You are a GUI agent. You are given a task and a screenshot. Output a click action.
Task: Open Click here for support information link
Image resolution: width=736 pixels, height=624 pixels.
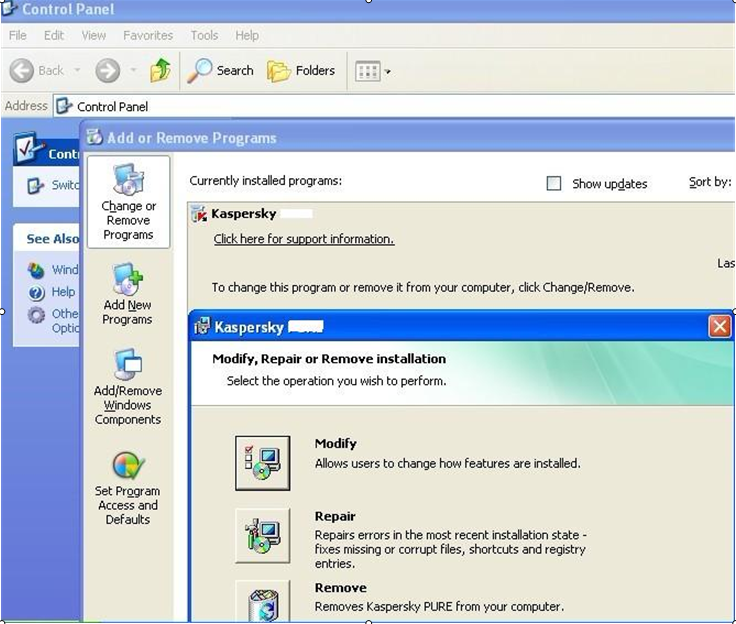coord(304,239)
